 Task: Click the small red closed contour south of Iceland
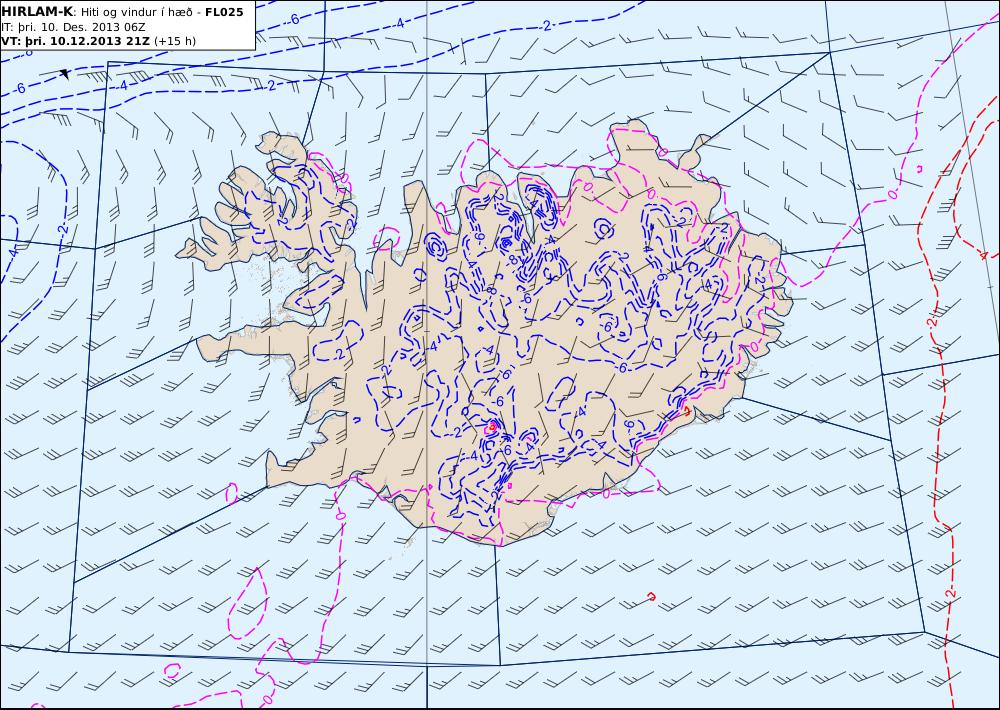click(x=651, y=596)
